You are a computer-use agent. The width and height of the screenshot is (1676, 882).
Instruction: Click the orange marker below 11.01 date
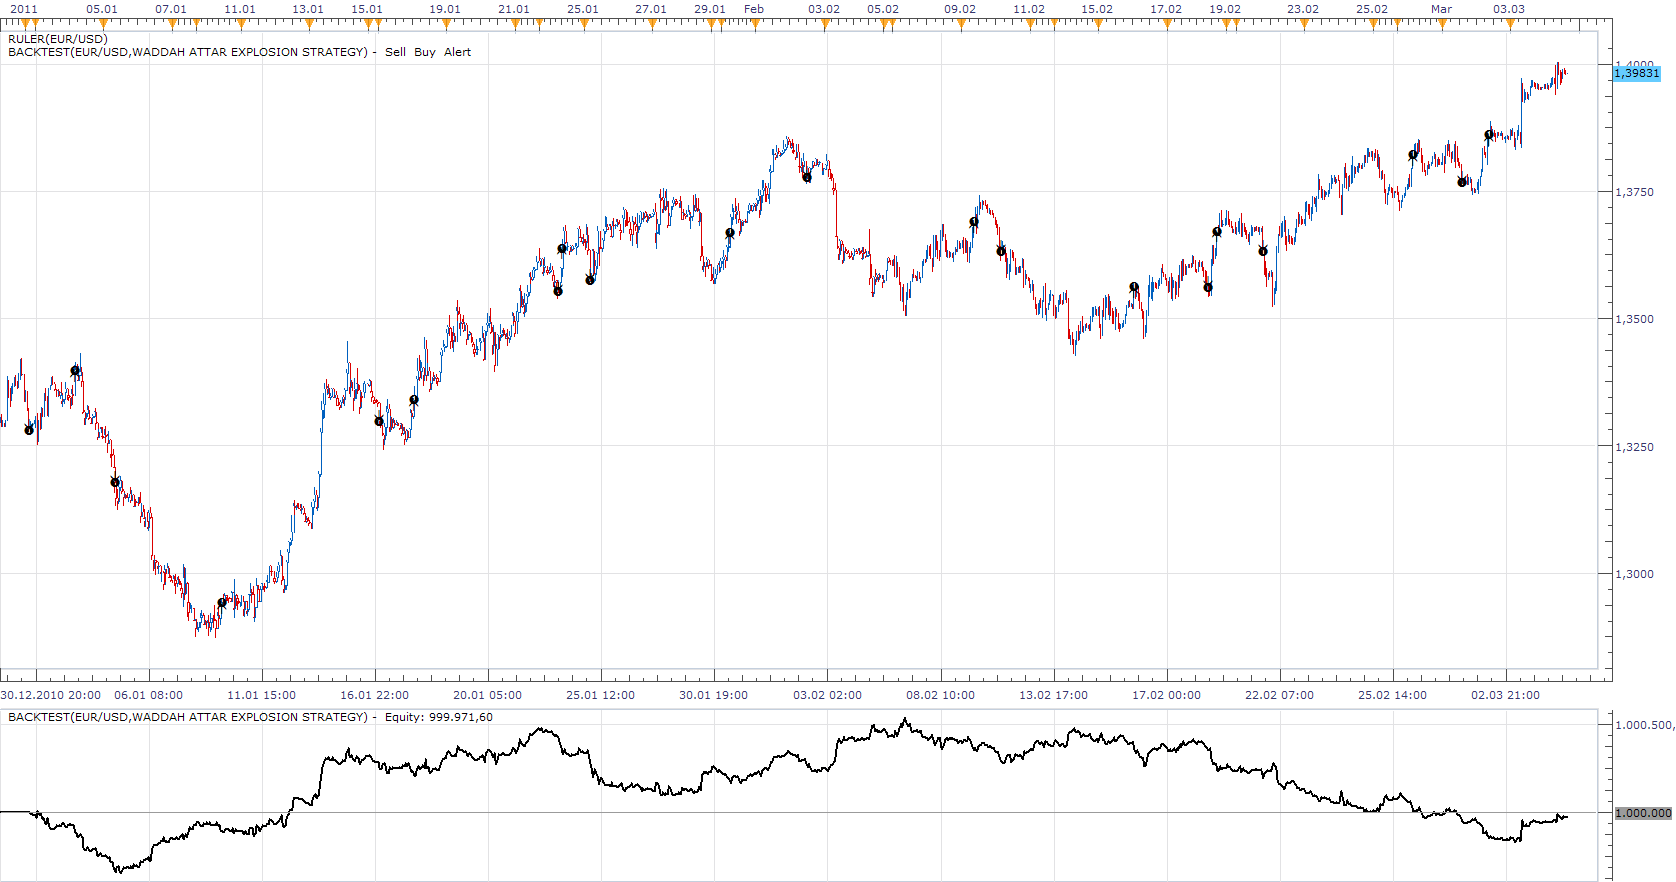240,24
